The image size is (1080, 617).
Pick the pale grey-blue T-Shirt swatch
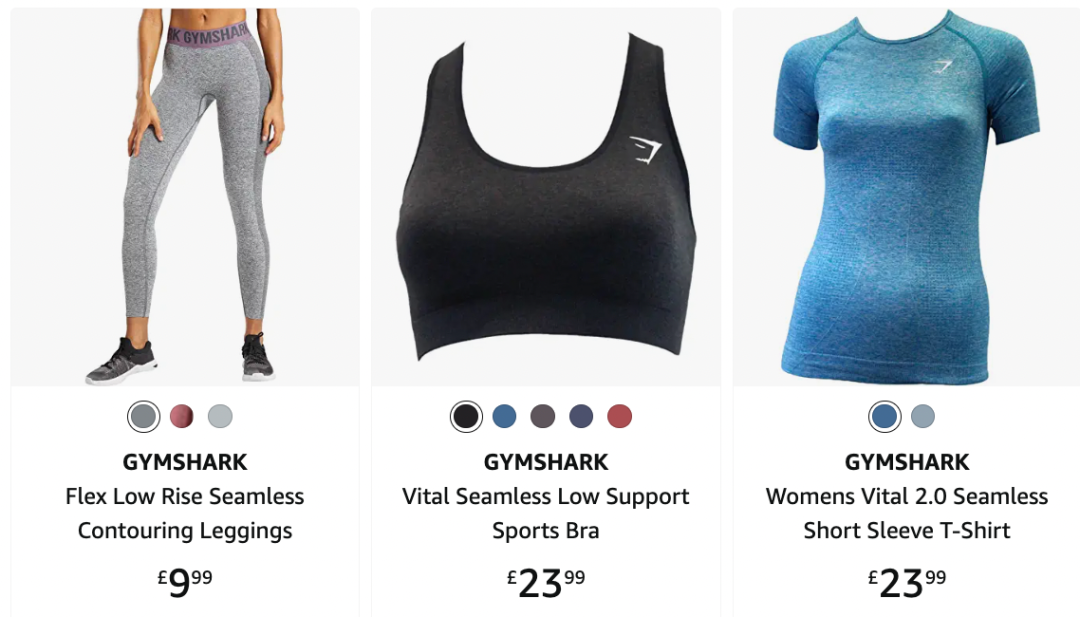coord(923,417)
